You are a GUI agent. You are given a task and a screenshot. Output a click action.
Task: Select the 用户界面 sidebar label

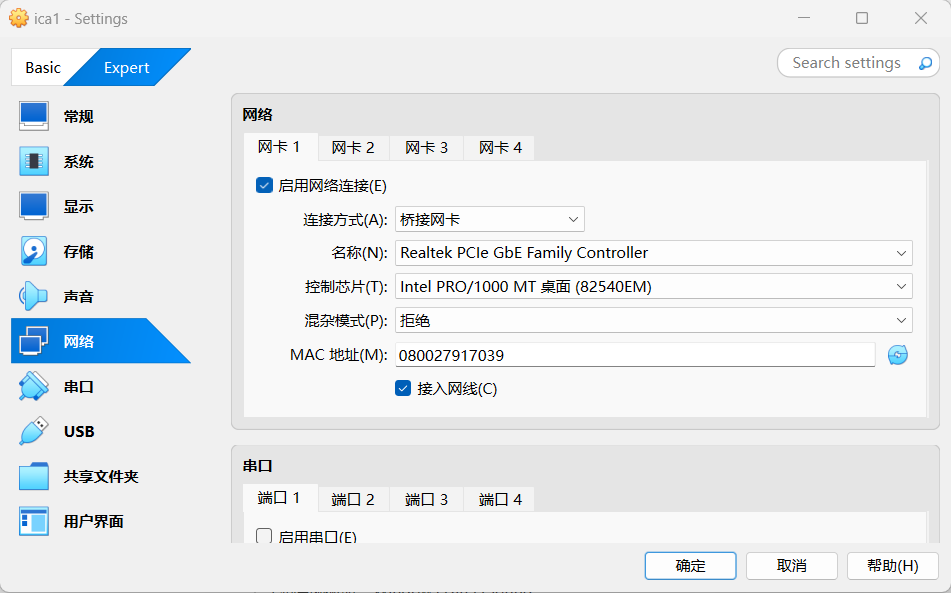click(93, 521)
